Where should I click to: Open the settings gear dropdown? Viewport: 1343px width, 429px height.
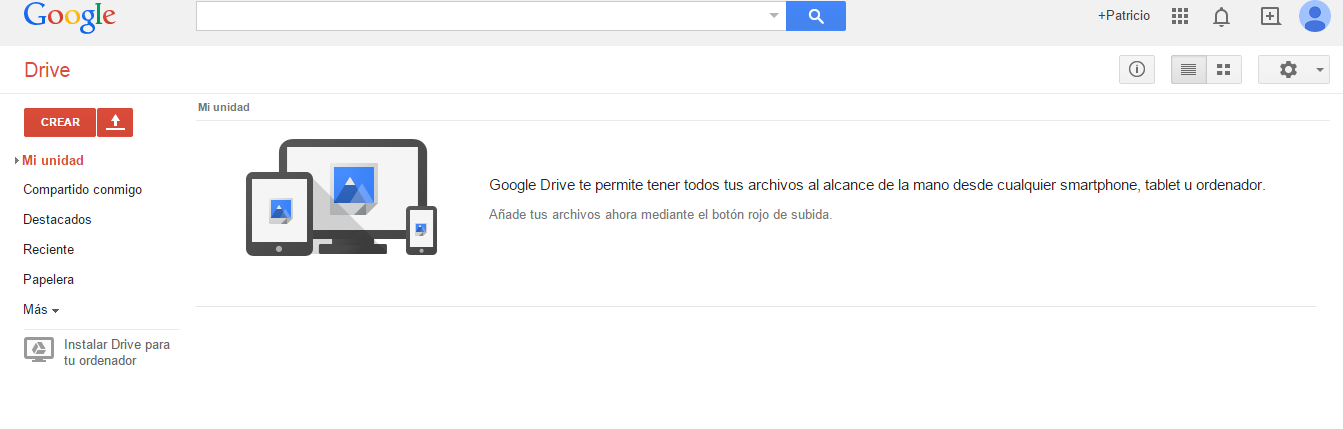(x=1294, y=70)
